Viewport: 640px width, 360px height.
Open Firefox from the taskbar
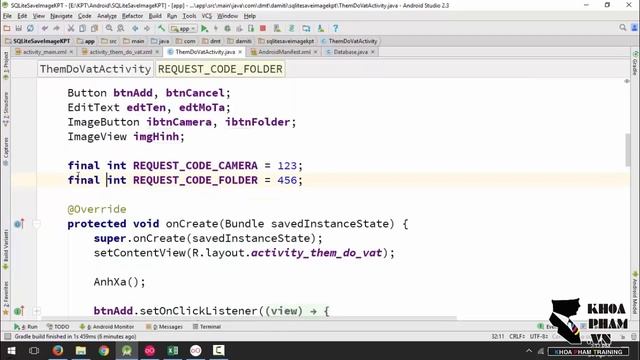coord(58,351)
